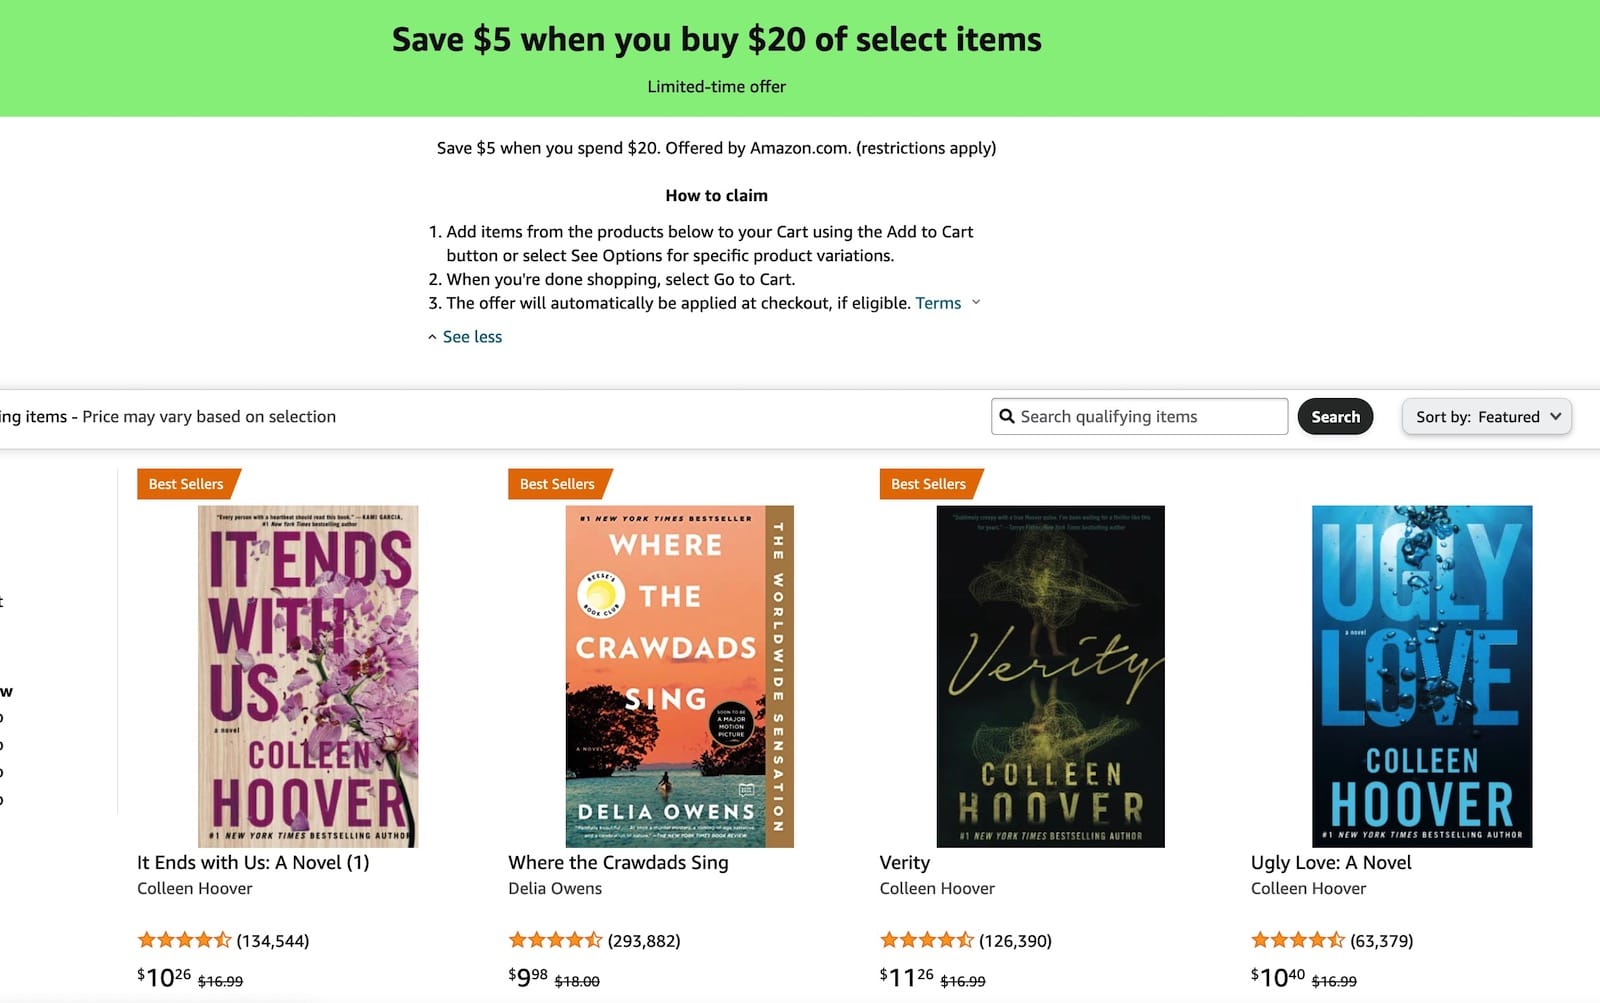Open the Sort by Featured dropdown
The image size is (1600, 1003).
click(1486, 417)
